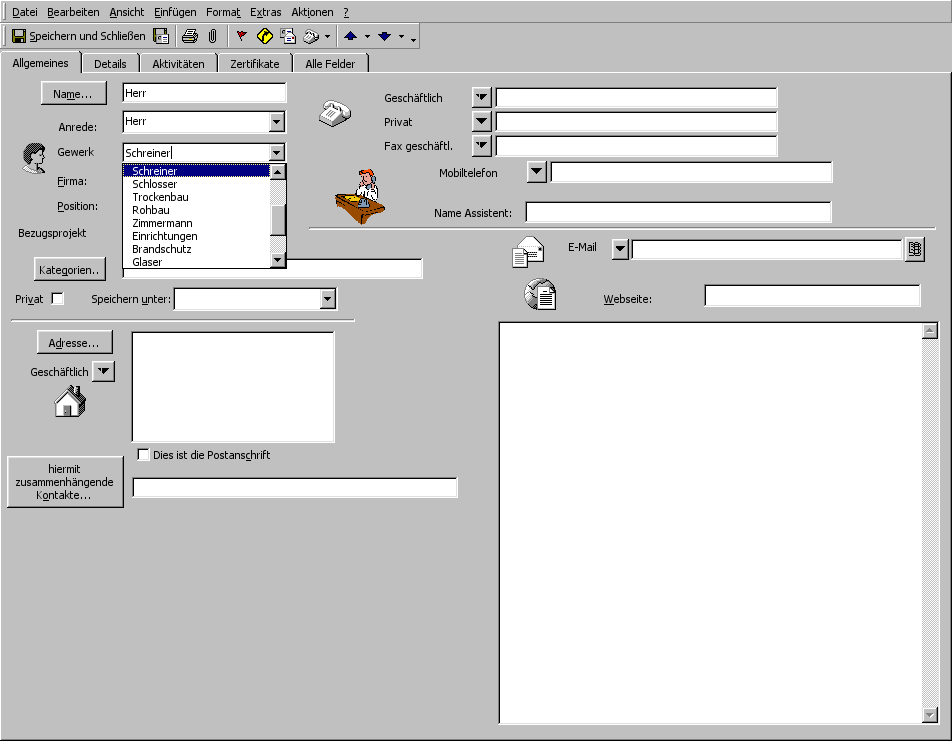Click the save and new icon in toolbar

point(161,37)
